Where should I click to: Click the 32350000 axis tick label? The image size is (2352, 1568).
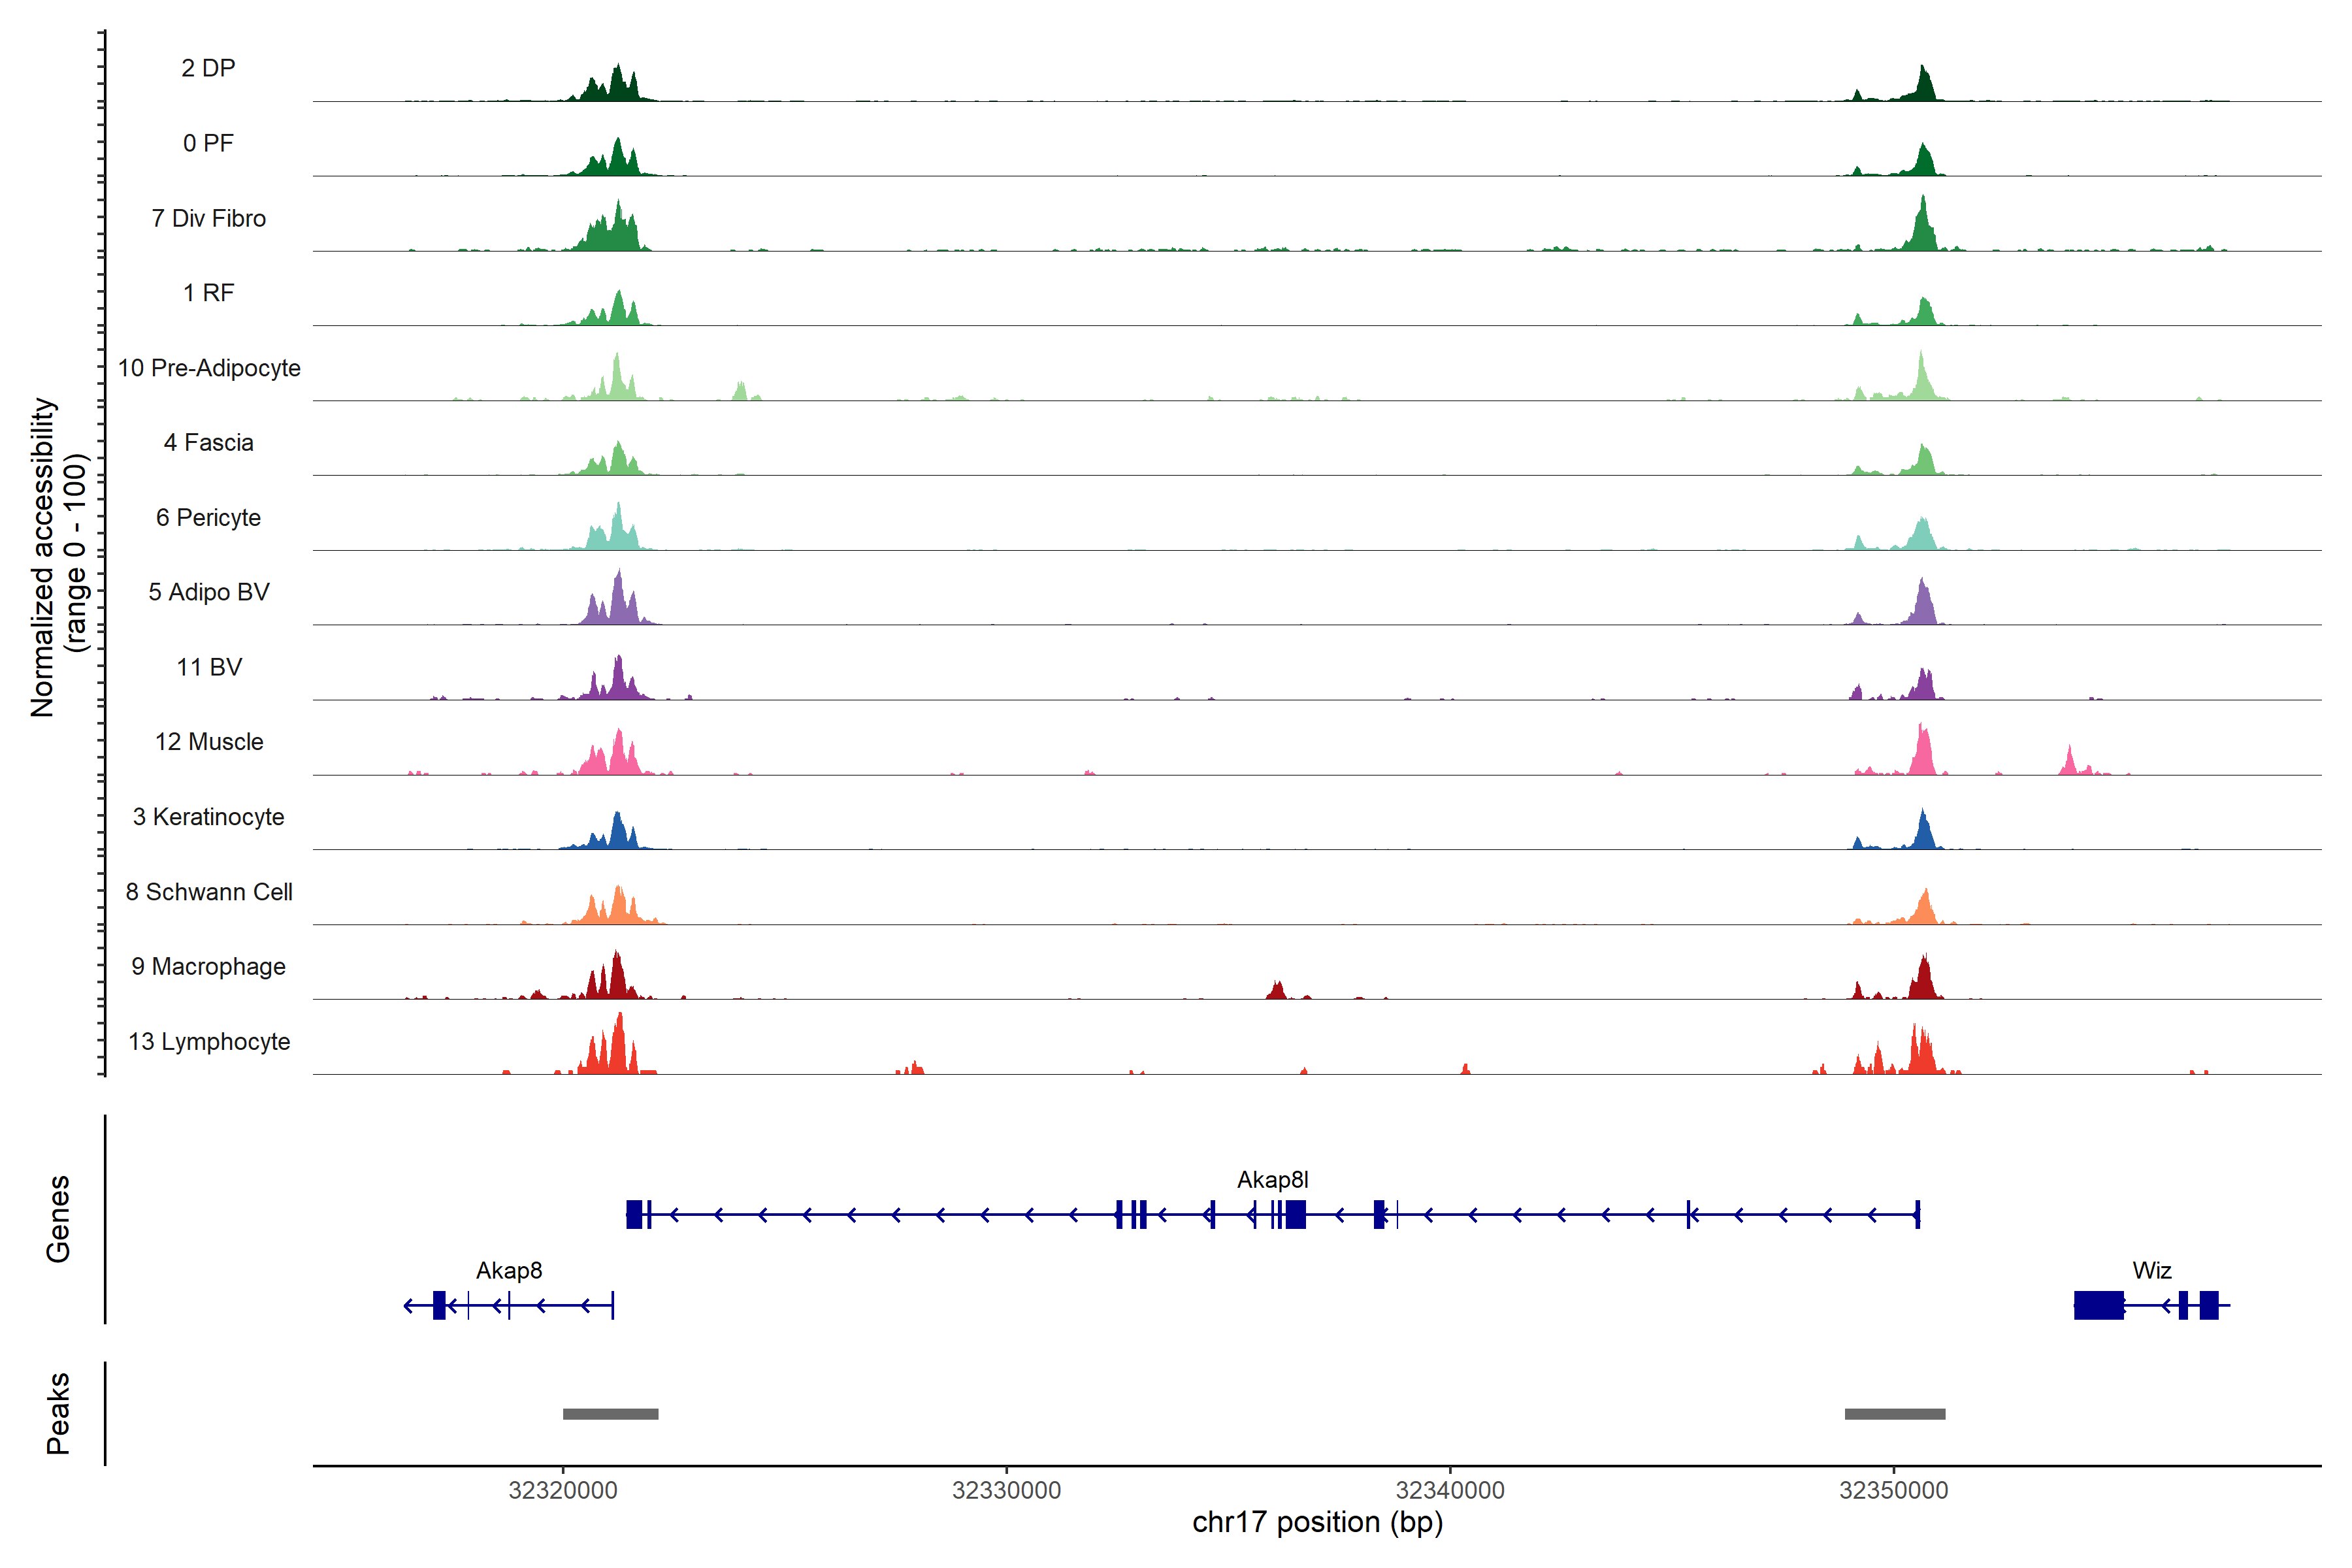(1893, 1490)
